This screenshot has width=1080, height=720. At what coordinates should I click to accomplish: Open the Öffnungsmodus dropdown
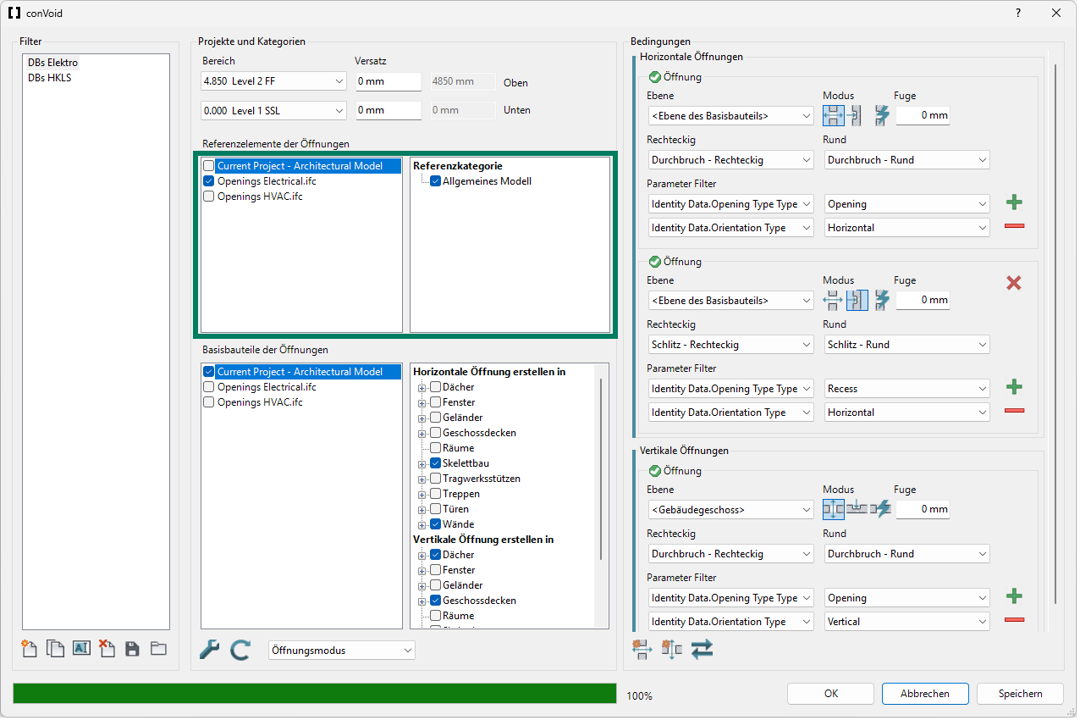tap(342, 650)
